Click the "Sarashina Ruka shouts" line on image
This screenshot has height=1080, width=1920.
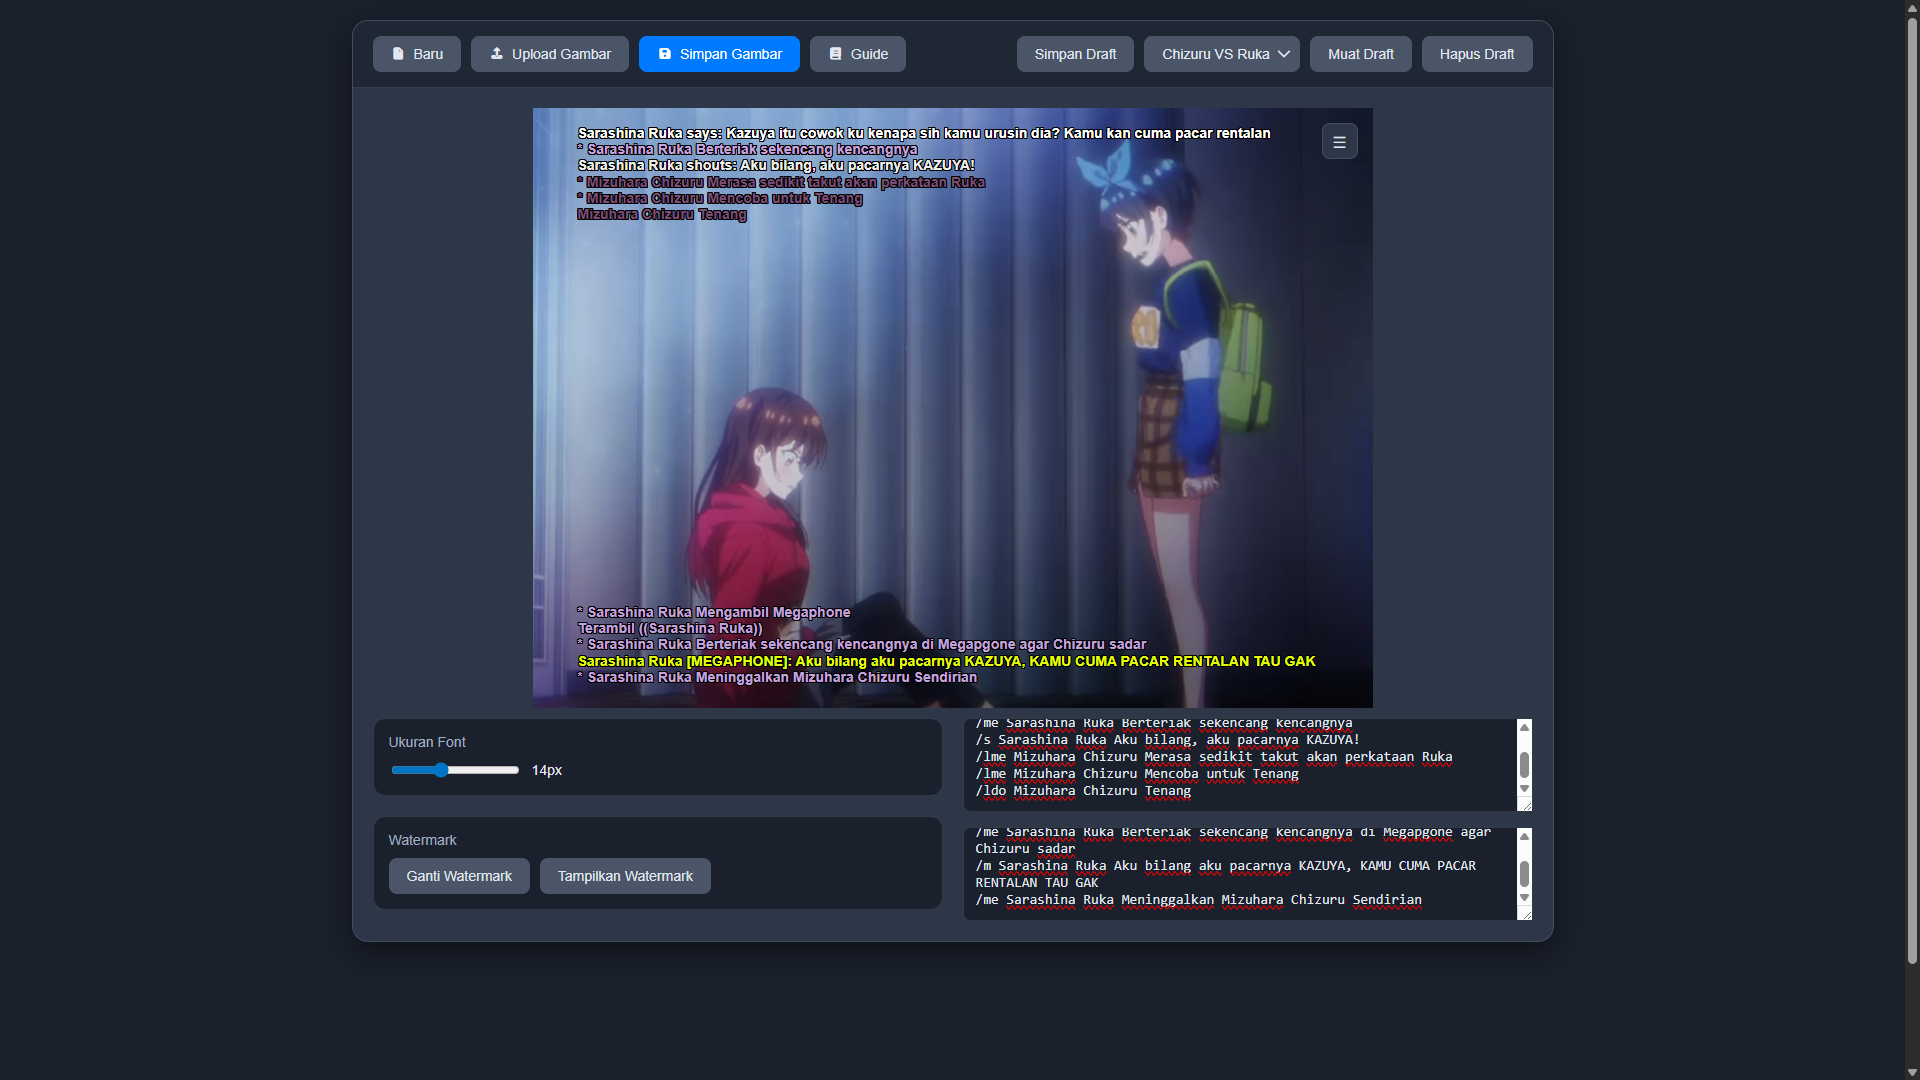pos(776,165)
